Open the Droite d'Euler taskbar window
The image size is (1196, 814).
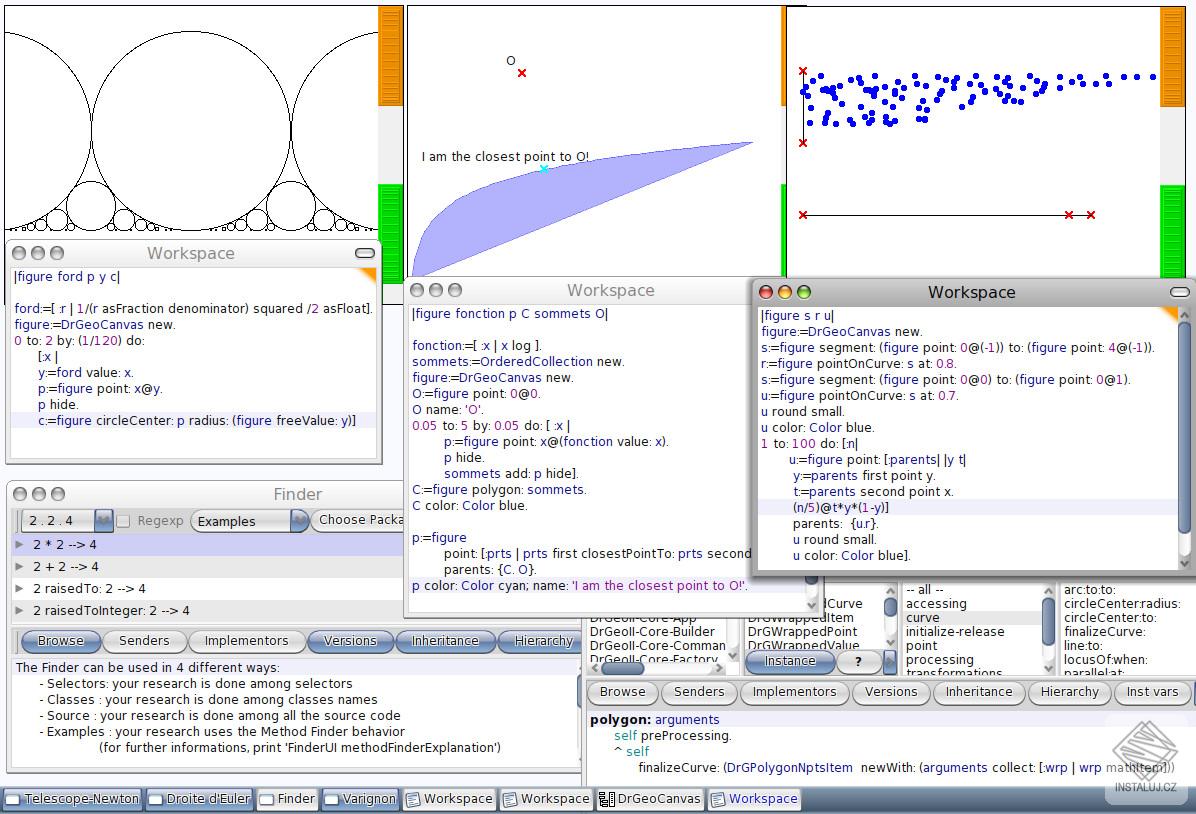200,799
